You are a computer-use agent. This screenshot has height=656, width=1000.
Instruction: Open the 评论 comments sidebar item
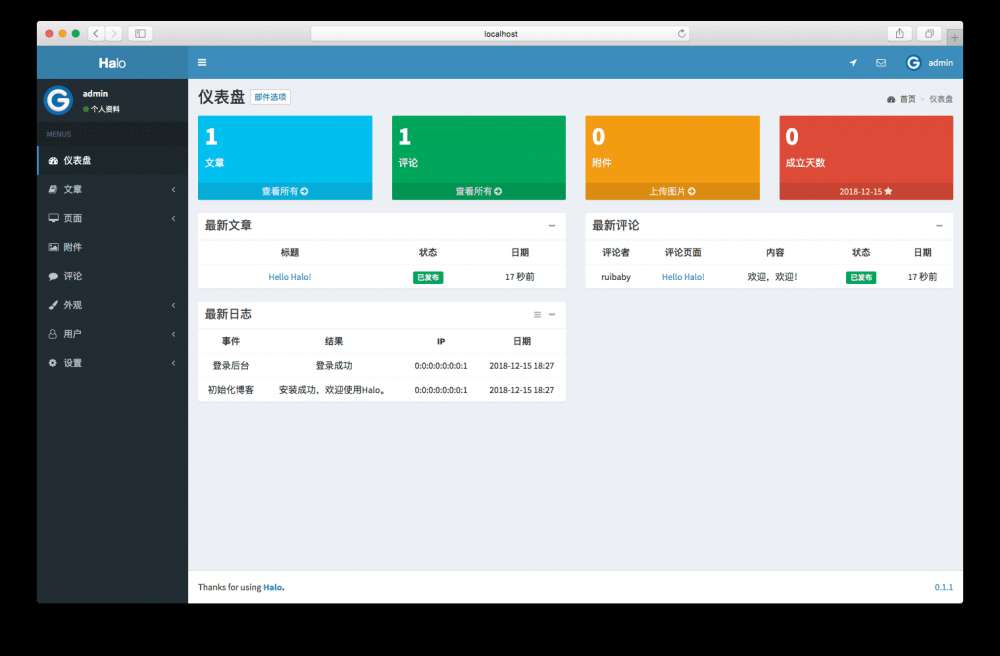pos(113,276)
